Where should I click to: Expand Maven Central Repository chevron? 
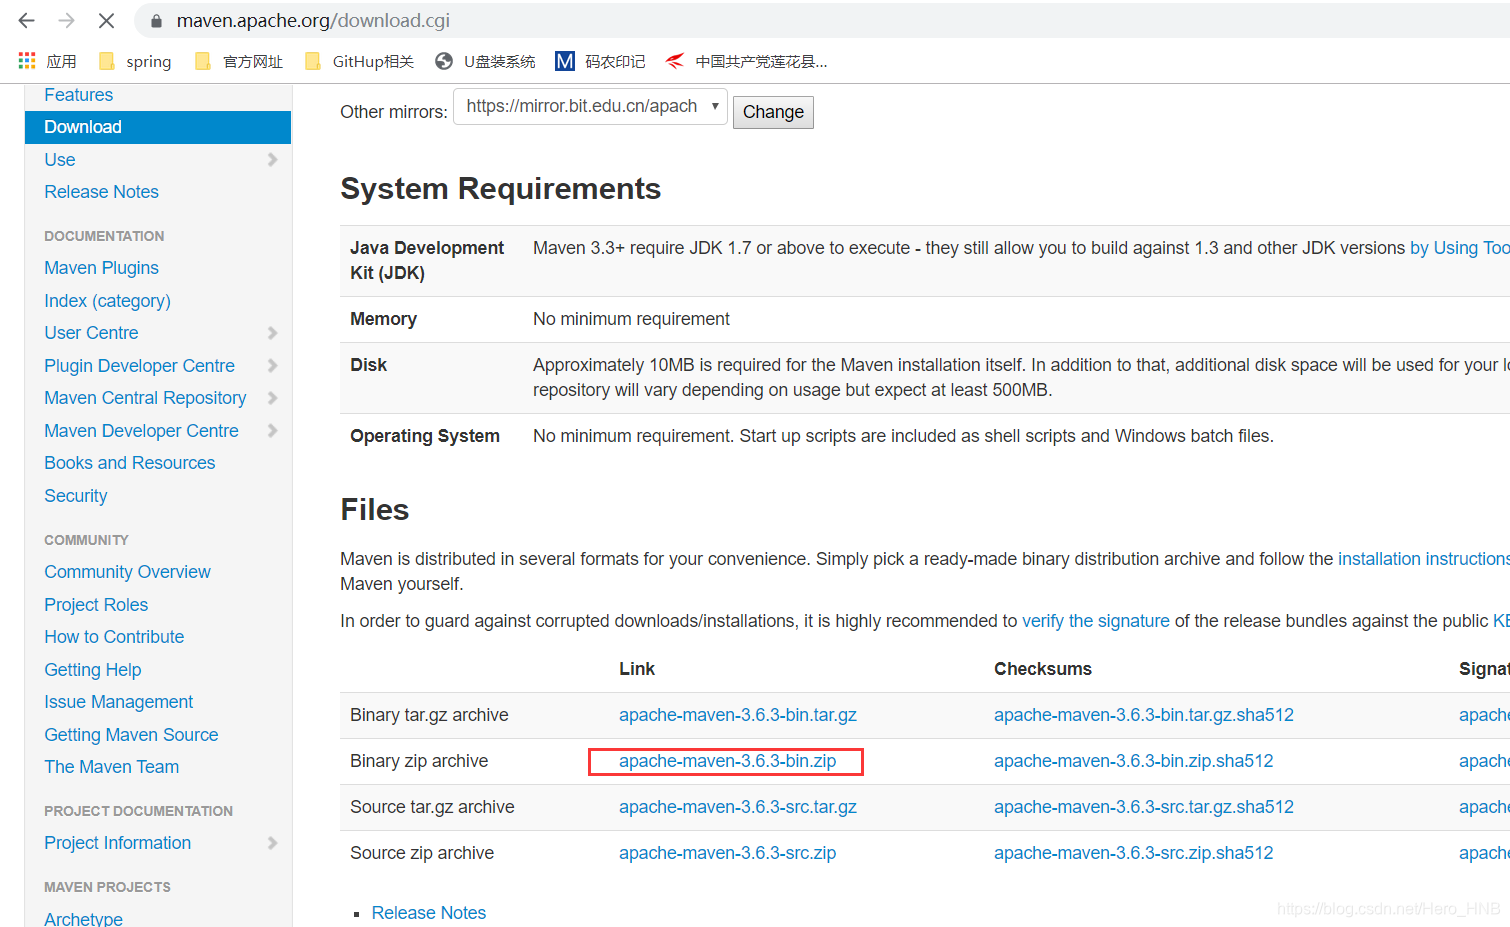(272, 398)
